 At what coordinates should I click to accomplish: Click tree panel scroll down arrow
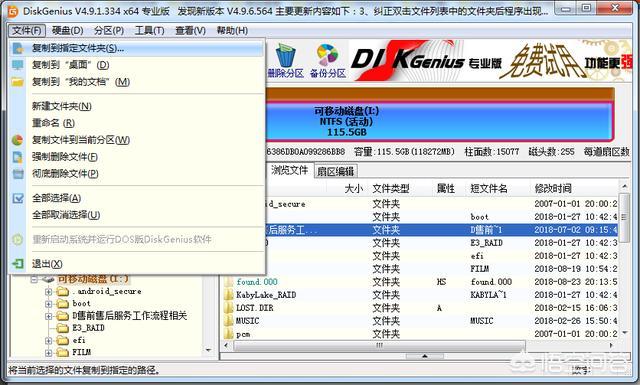coord(209,350)
